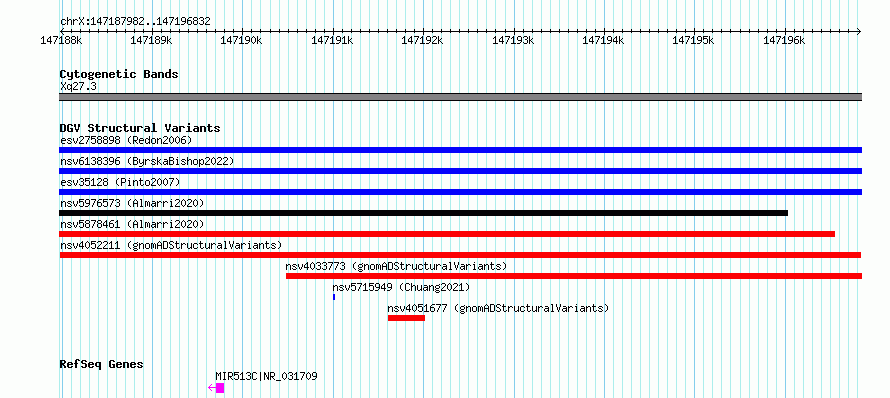Click the 147192k ruler label
Viewport: 890px width, 398px height.
tap(423, 40)
